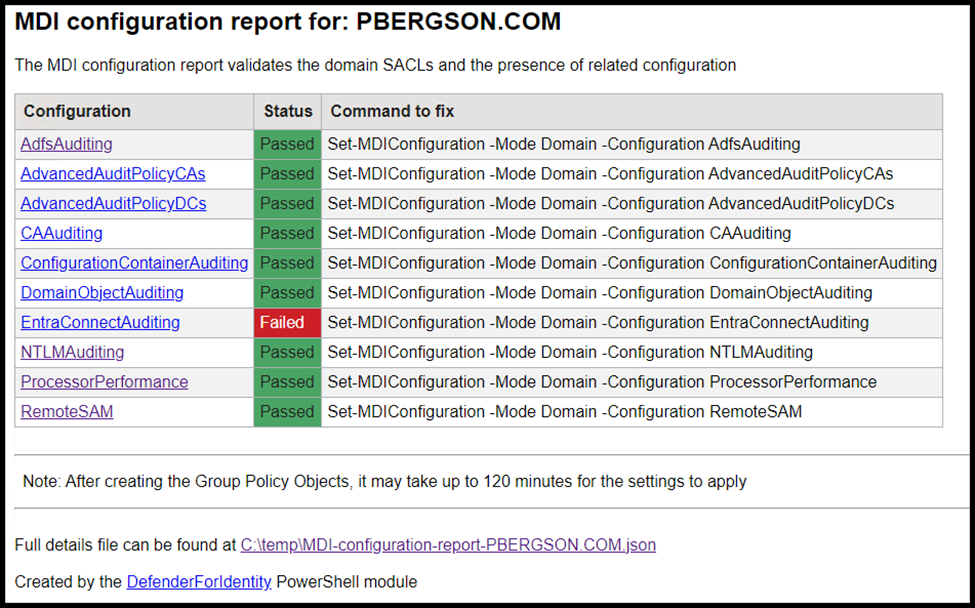Click the DomainObjectAuditing link
The width and height of the screenshot is (975, 608).
pos(102,293)
